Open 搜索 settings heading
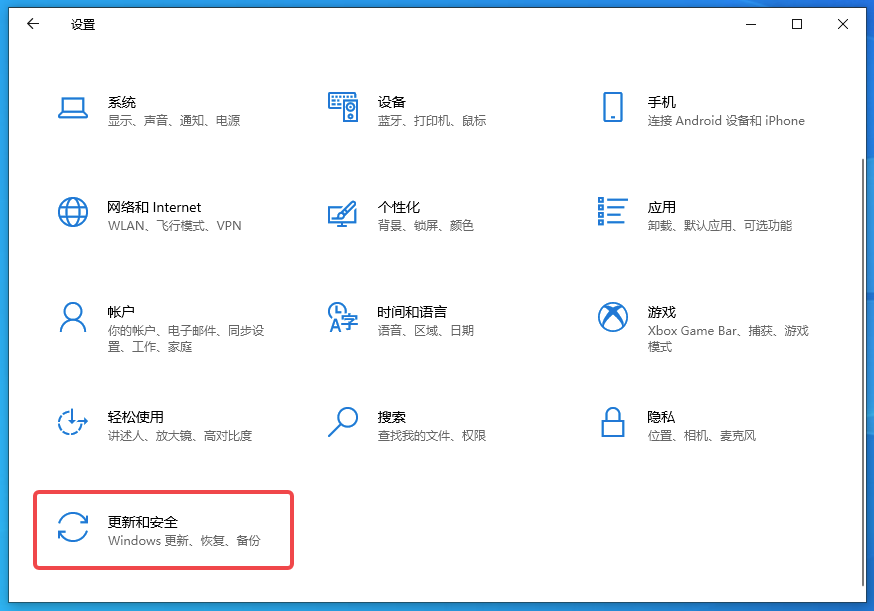Image resolution: width=874 pixels, height=611 pixels. pyautogui.click(x=391, y=417)
